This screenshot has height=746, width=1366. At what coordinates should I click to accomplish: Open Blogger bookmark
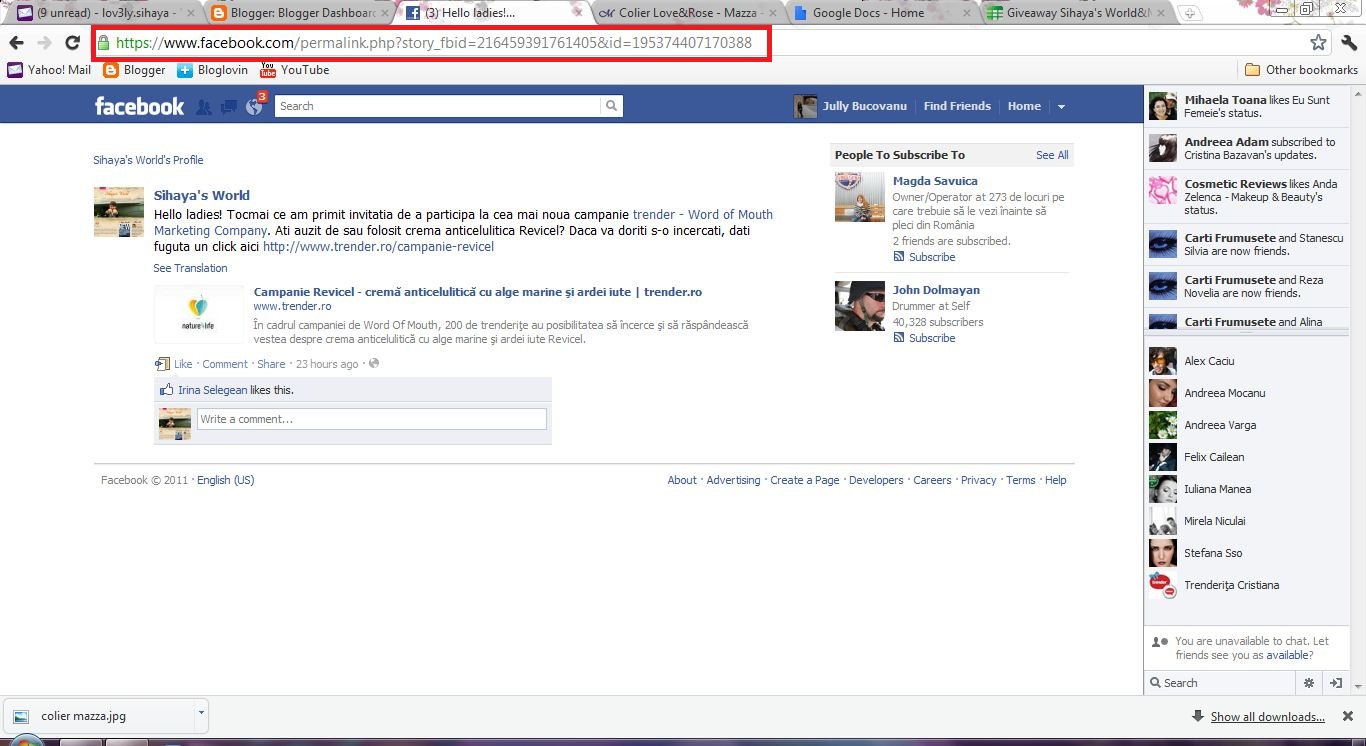pos(134,70)
